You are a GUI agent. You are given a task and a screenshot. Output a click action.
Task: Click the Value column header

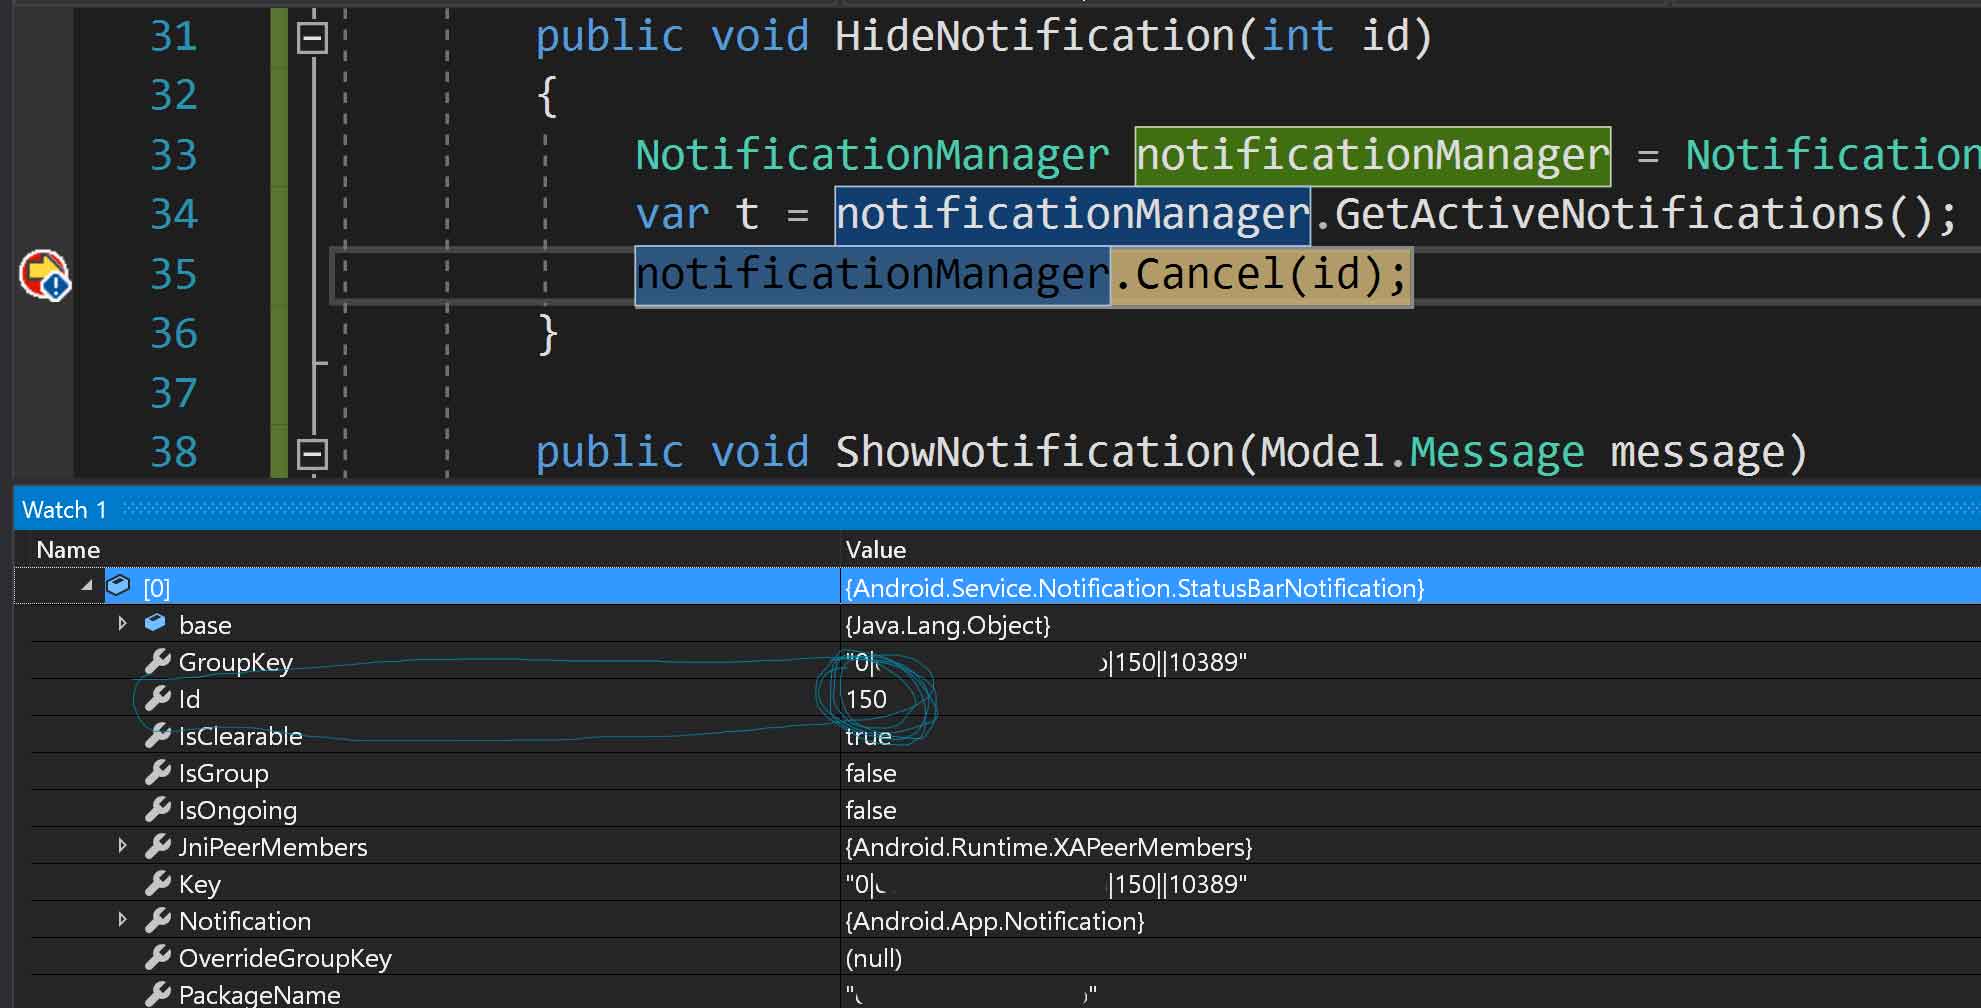point(876,549)
